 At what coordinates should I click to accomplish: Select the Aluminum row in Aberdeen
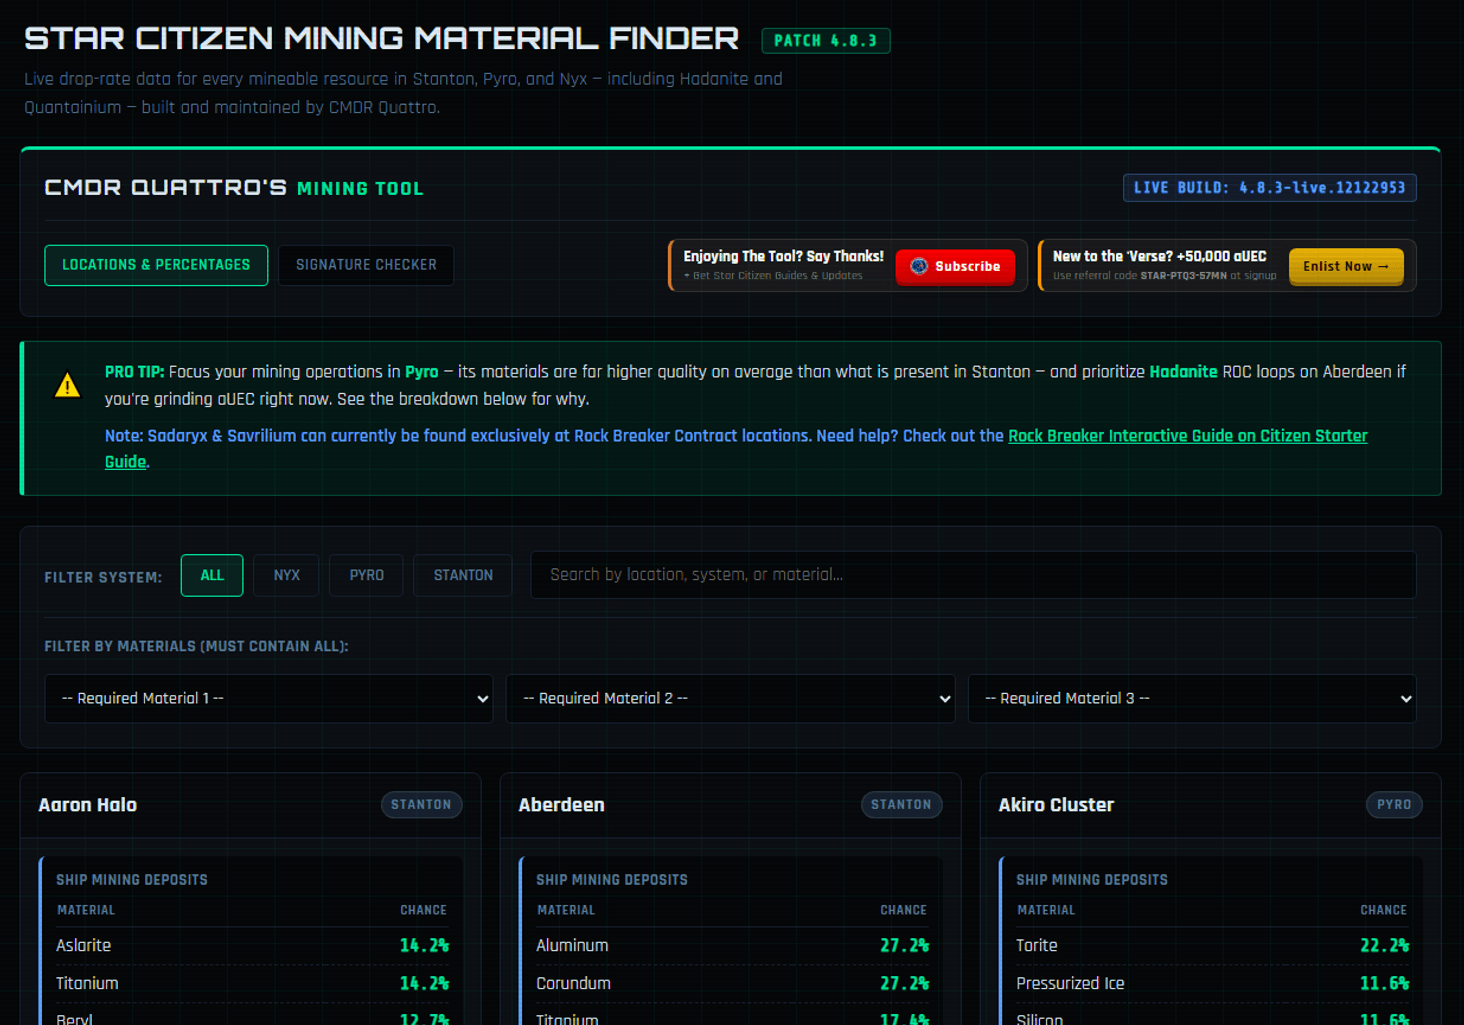(732, 946)
